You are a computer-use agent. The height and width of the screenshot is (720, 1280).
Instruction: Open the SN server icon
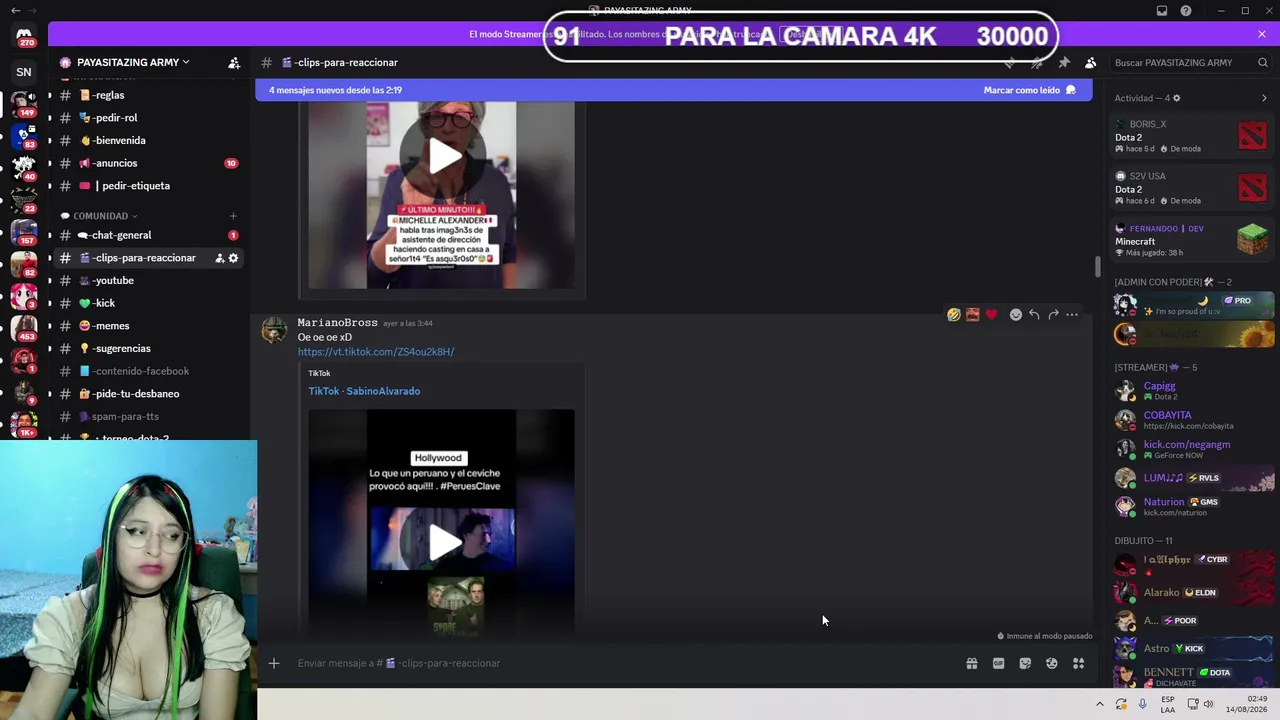coord(24,72)
